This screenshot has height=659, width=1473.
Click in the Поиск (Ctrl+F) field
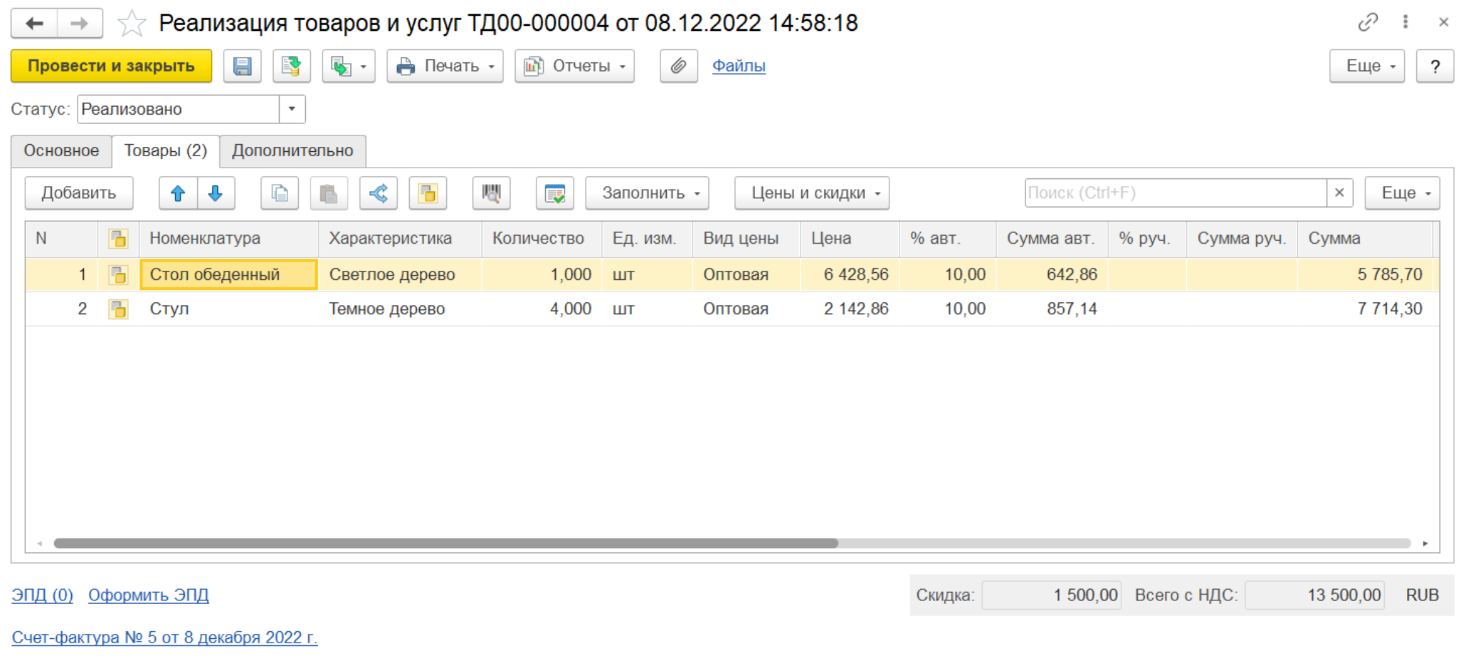[x=1174, y=193]
